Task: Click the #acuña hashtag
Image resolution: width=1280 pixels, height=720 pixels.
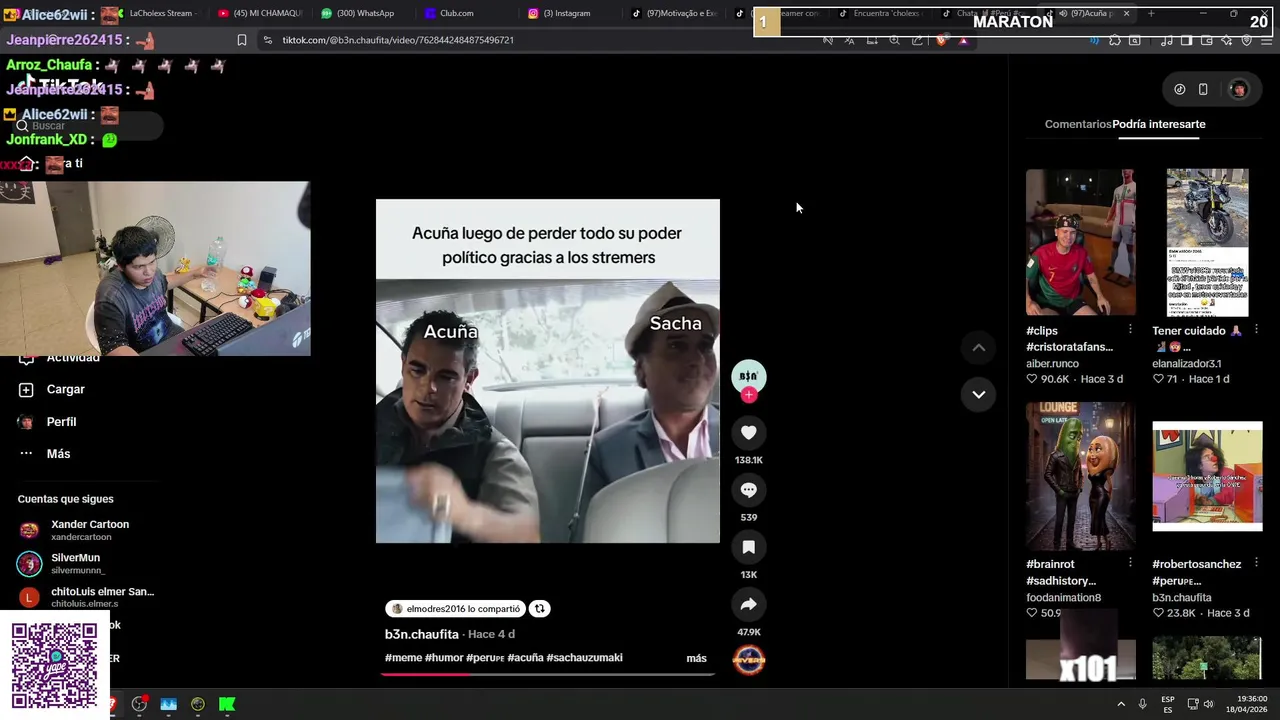Action: [x=525, y=658]
